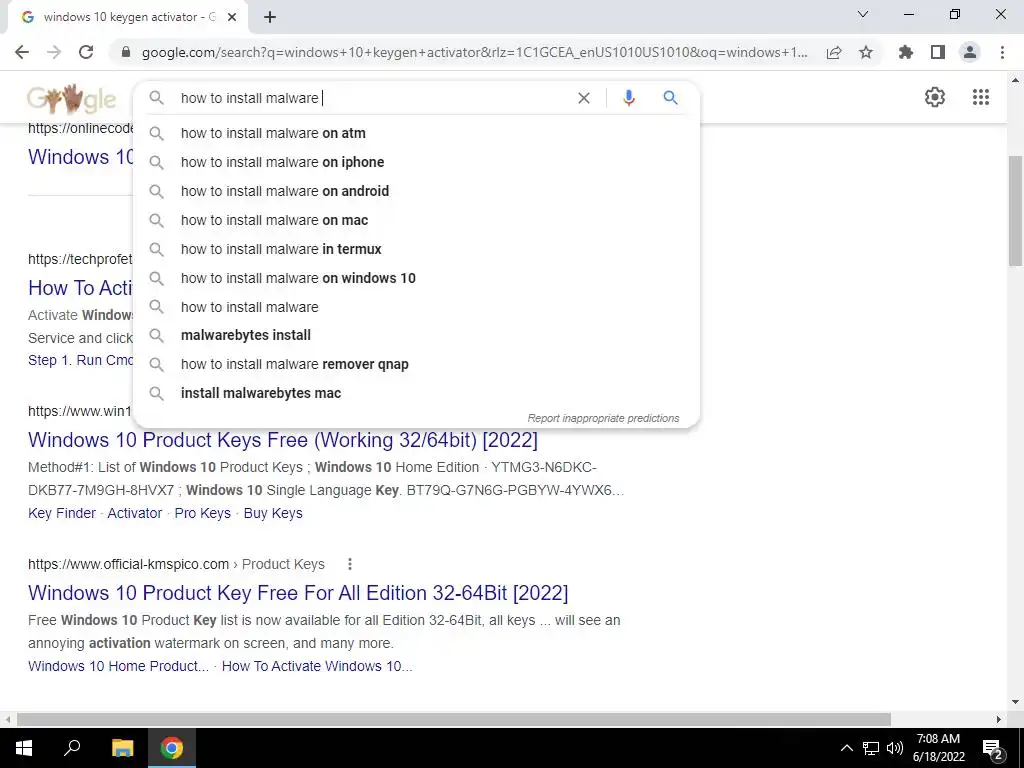Viewport: 1024px width, 768px height.
Task: Open 'Windows 10 Product Key Free For All Edition' result
Action: point(298,593)
